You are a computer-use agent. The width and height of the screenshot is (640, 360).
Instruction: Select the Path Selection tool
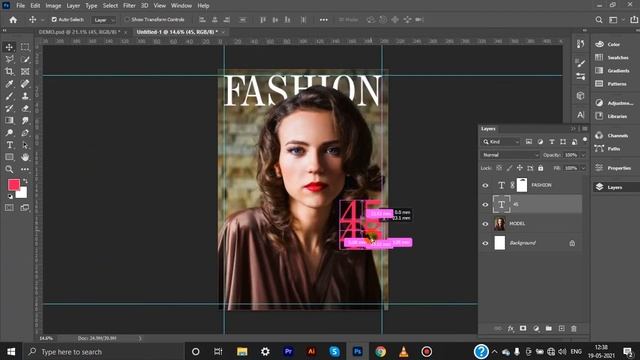[25, 145]
